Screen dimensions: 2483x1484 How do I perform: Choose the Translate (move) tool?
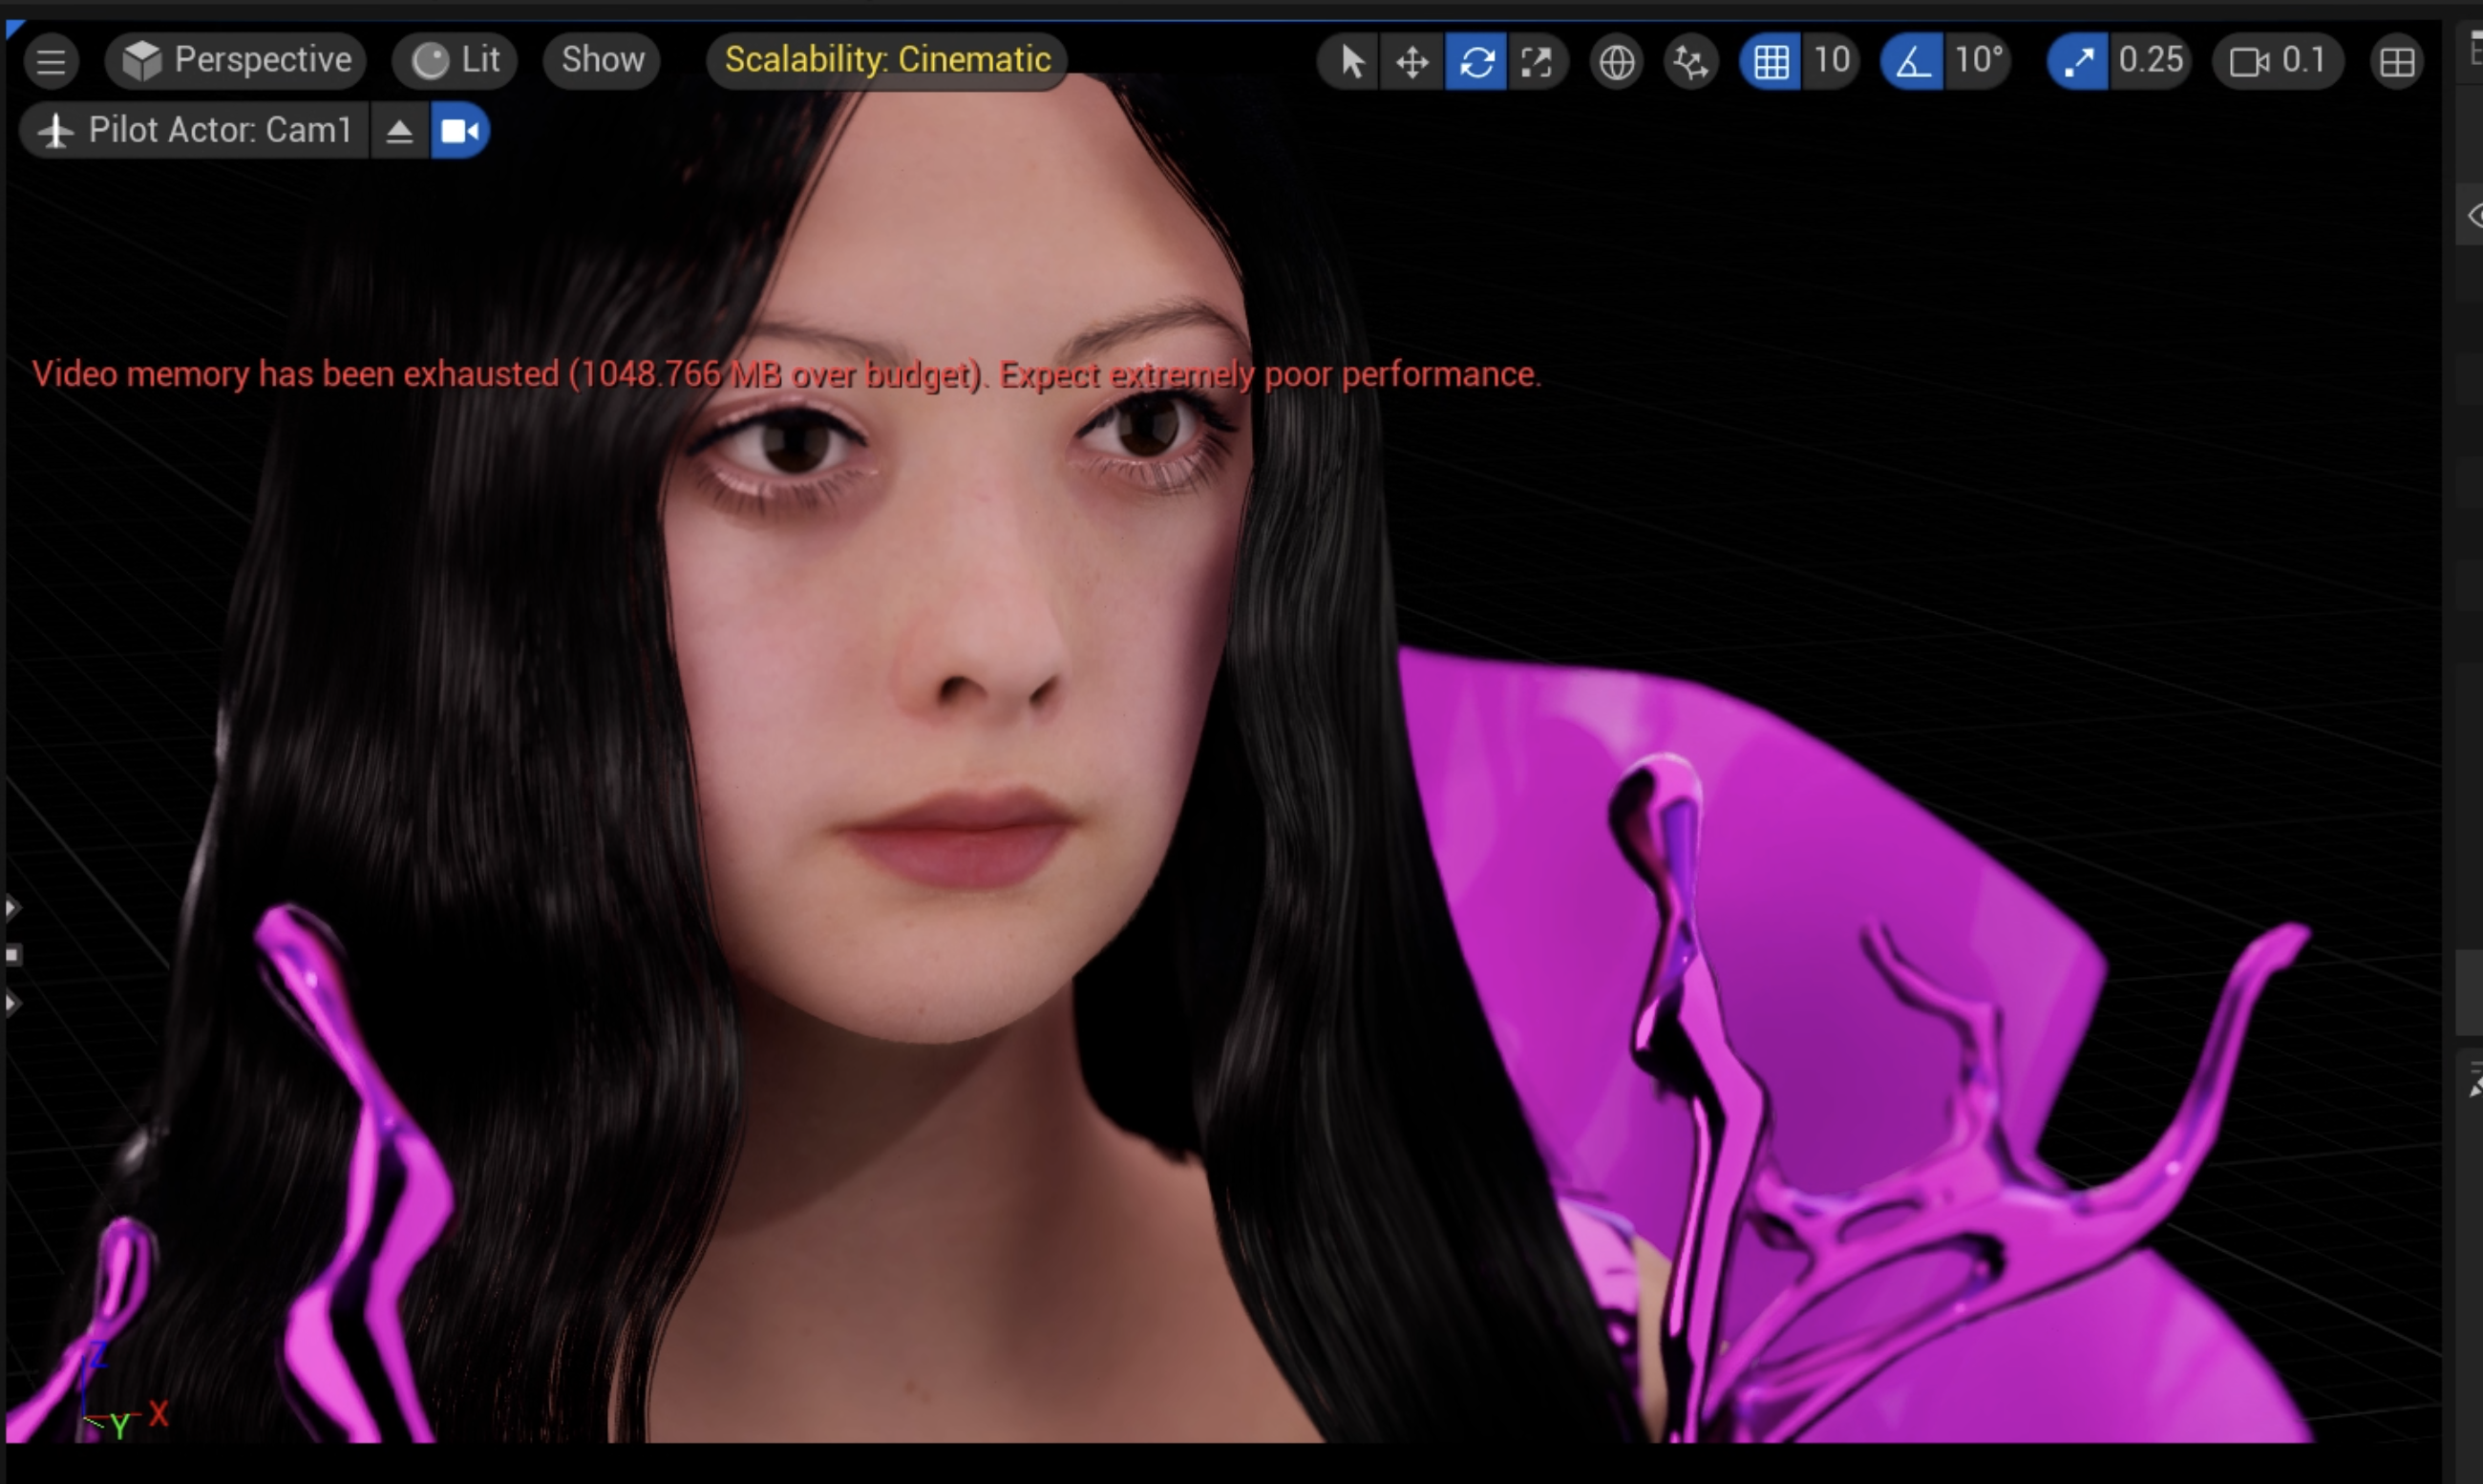pyautogui.click(x=1412, y=62)
